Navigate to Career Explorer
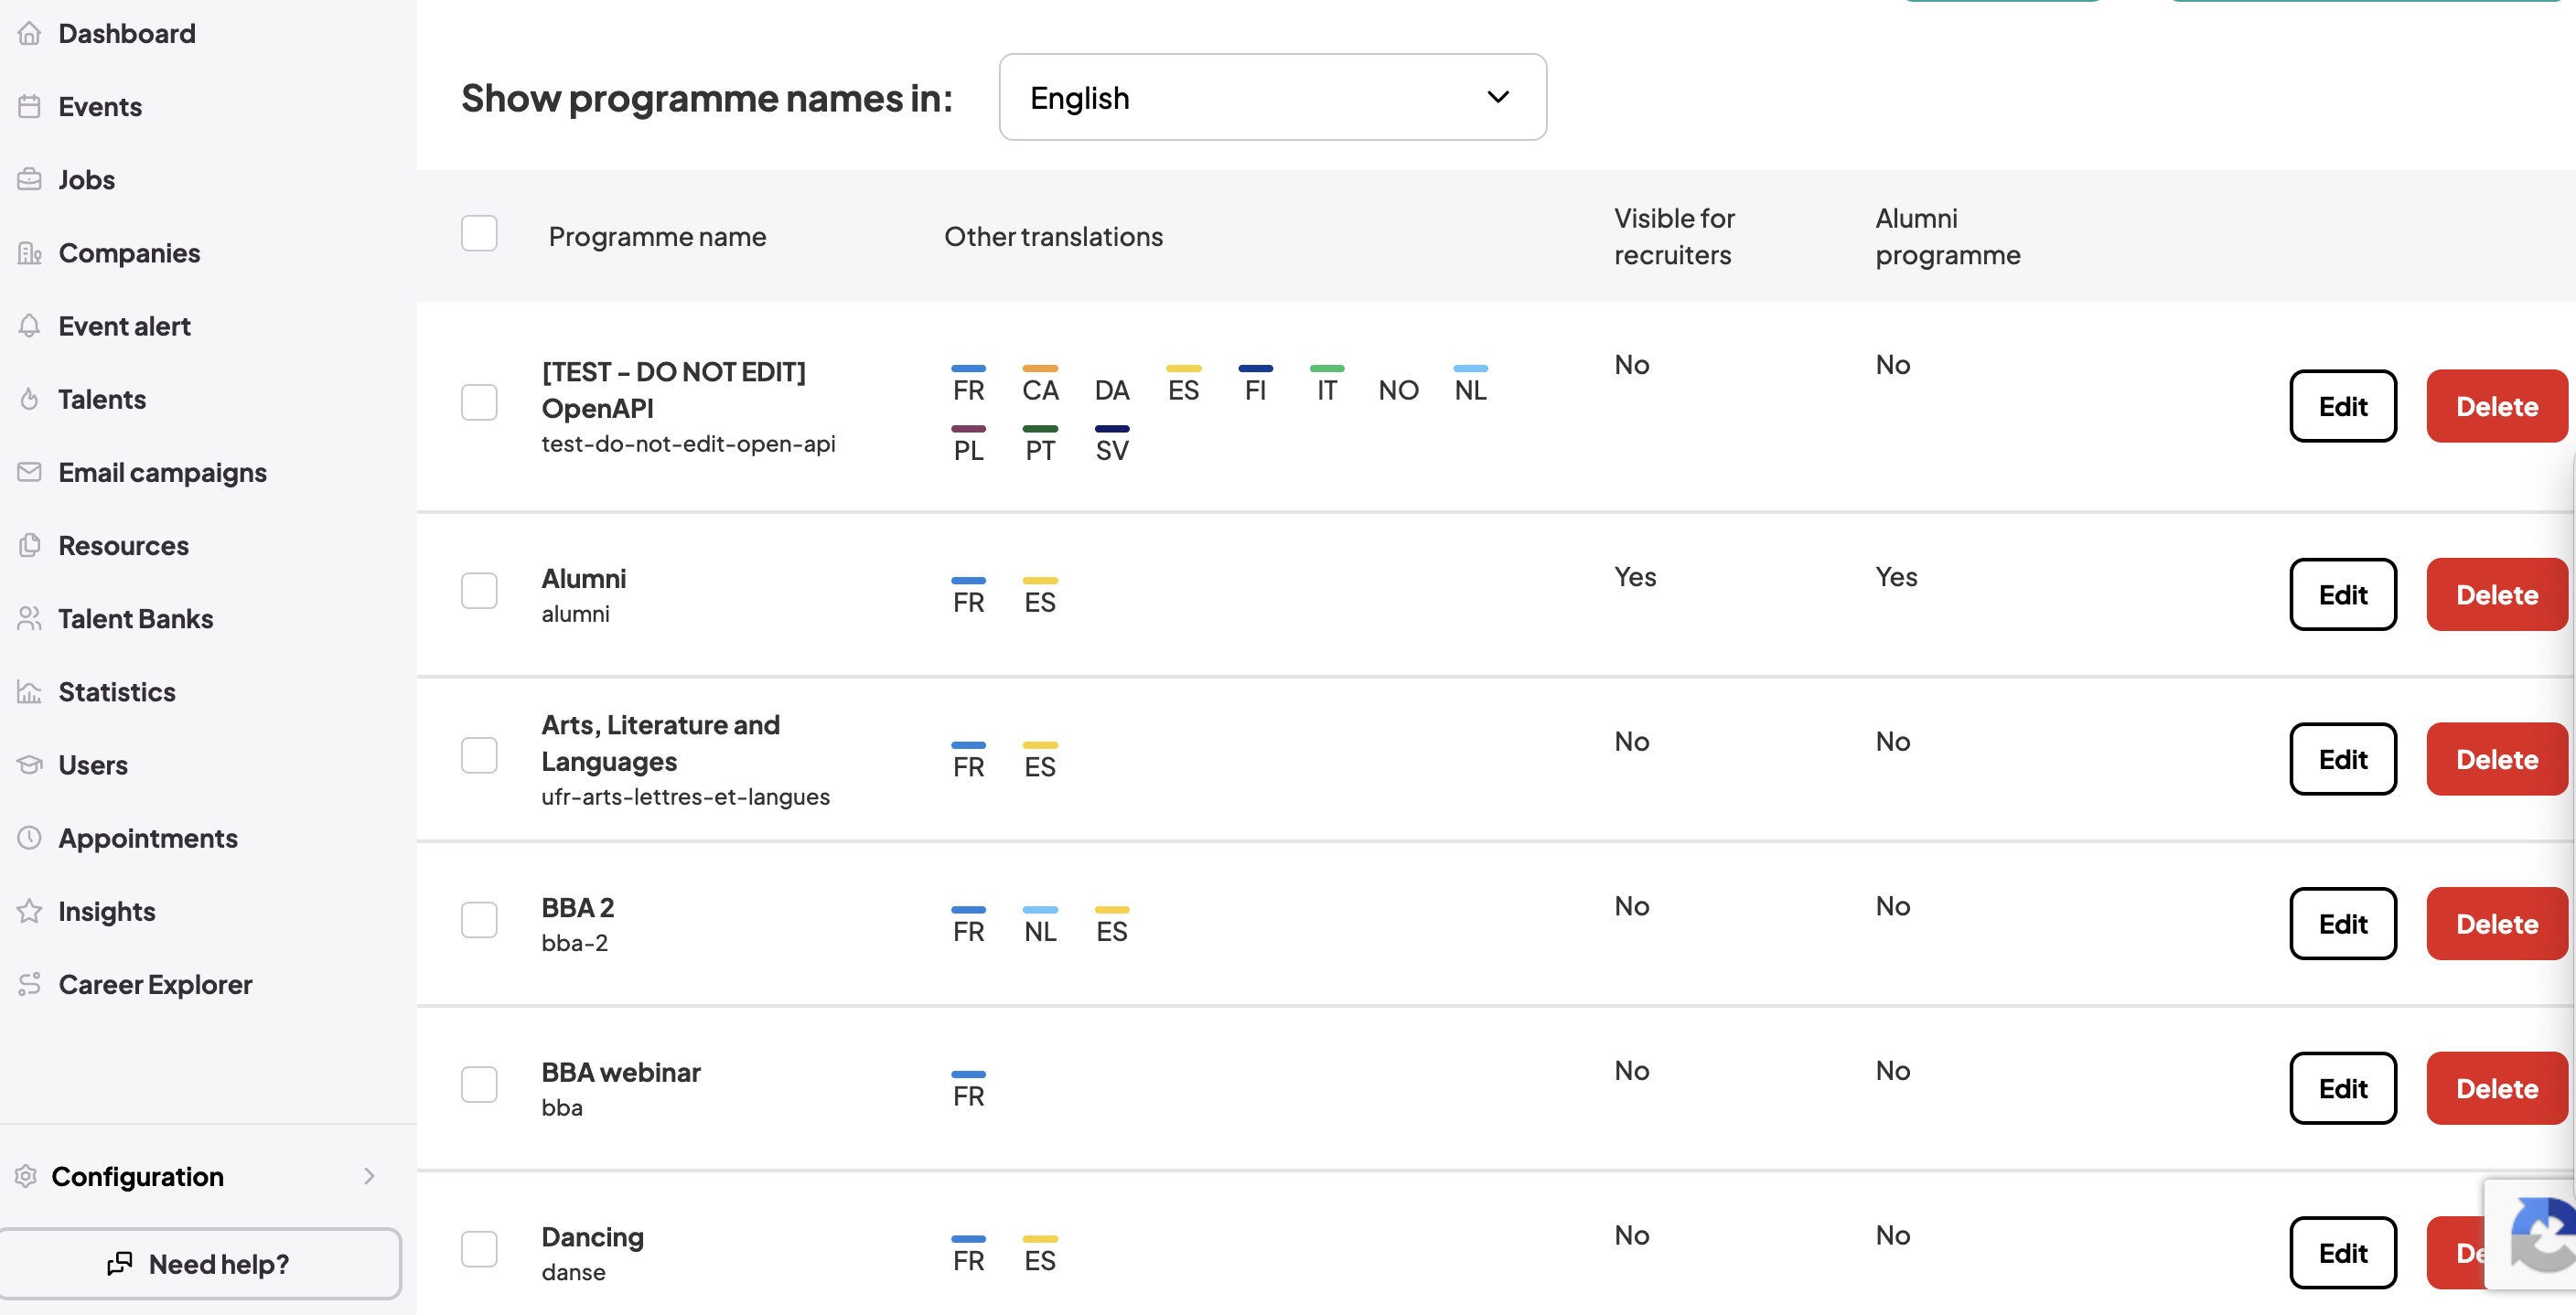This screenshot has height=1315, width=2576. [154, 985]
